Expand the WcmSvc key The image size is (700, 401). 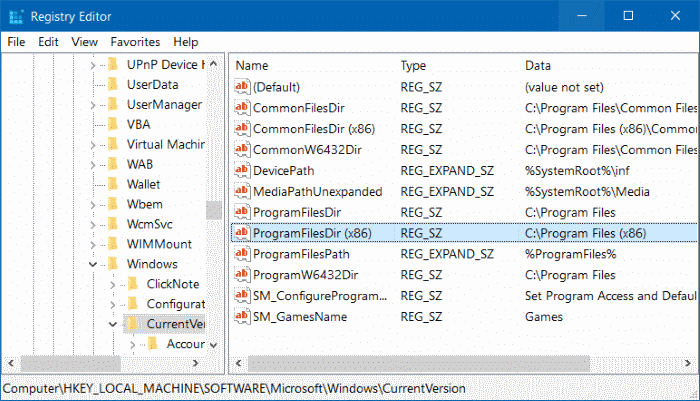coord(93,225)
